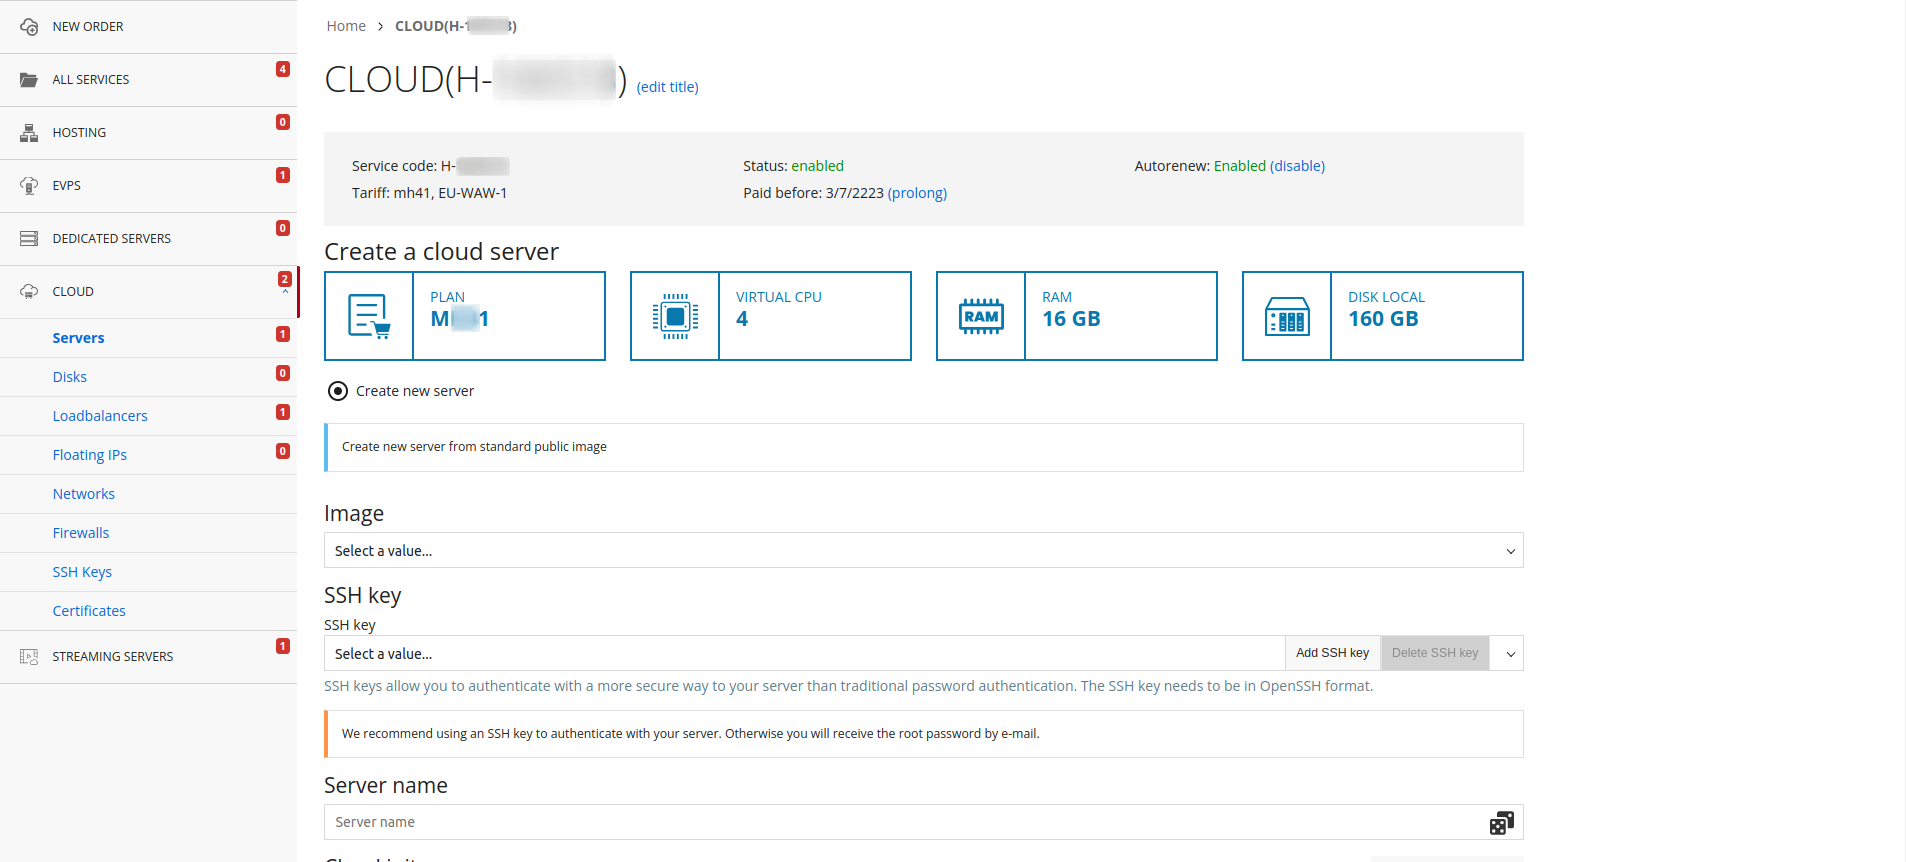Open Floating IPs in sidebar
This screenshot has height=862, width=1906.
tap(90, 455)
